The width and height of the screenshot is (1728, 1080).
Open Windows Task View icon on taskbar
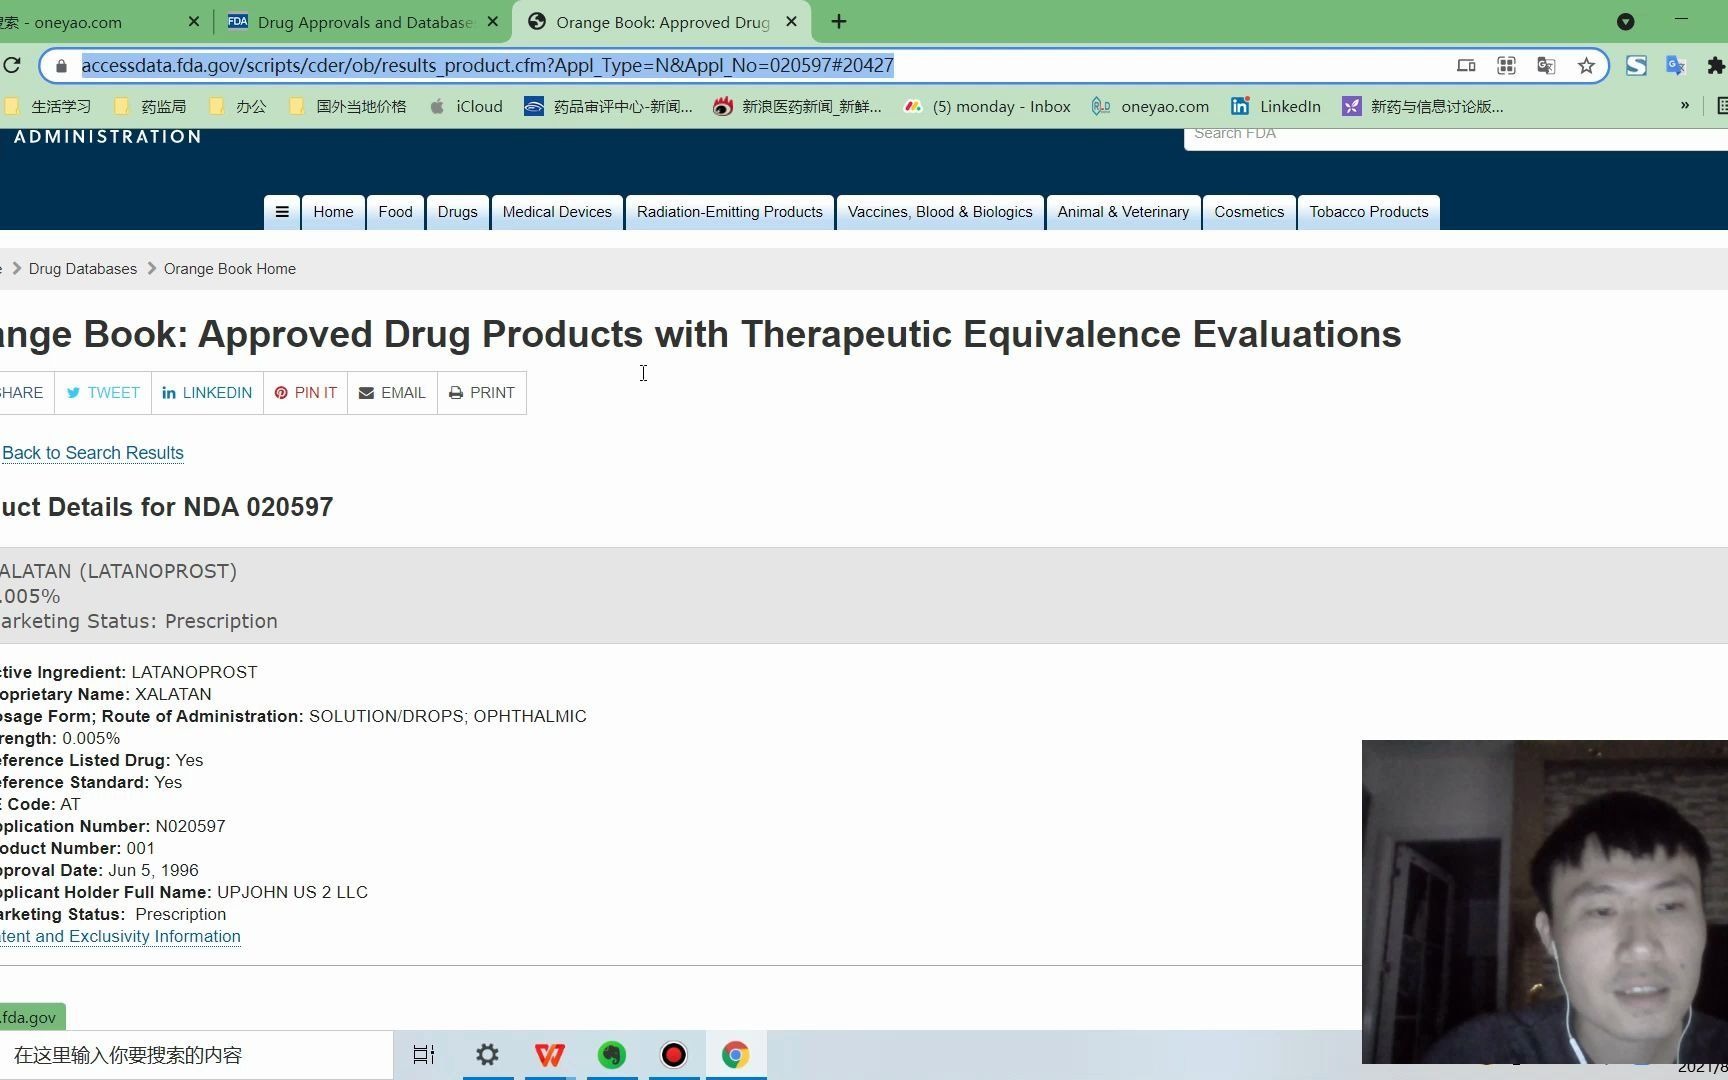(424, 1055)
